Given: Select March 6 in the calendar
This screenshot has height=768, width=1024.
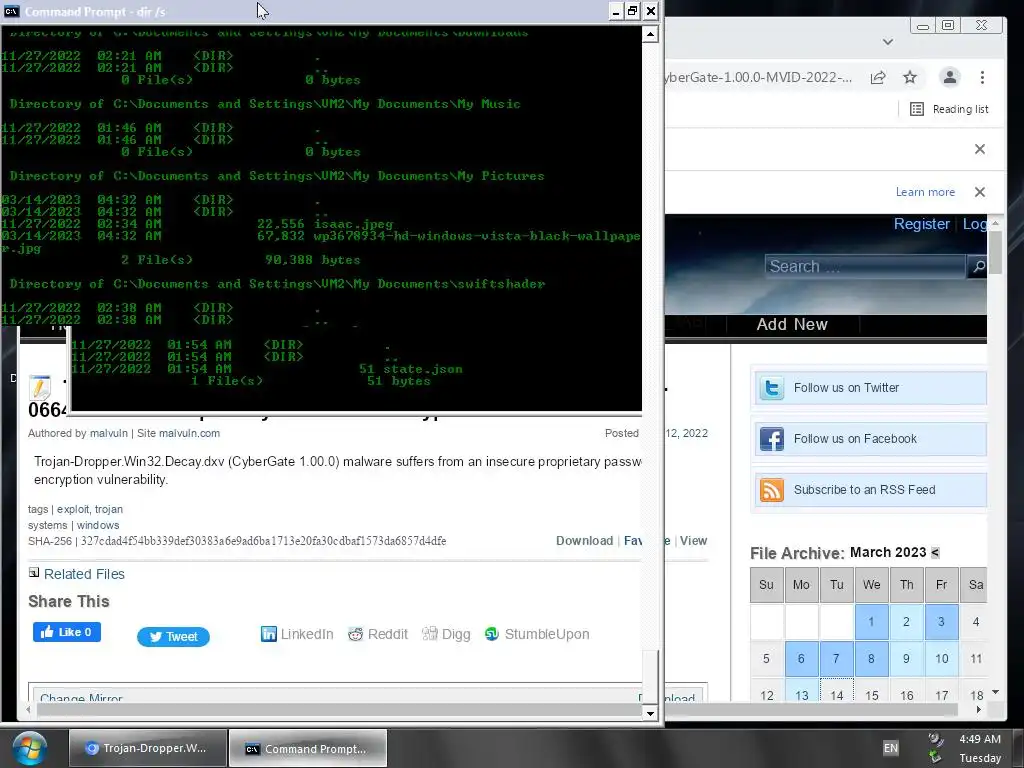Looking at the screenshot, I should point(801,659).
